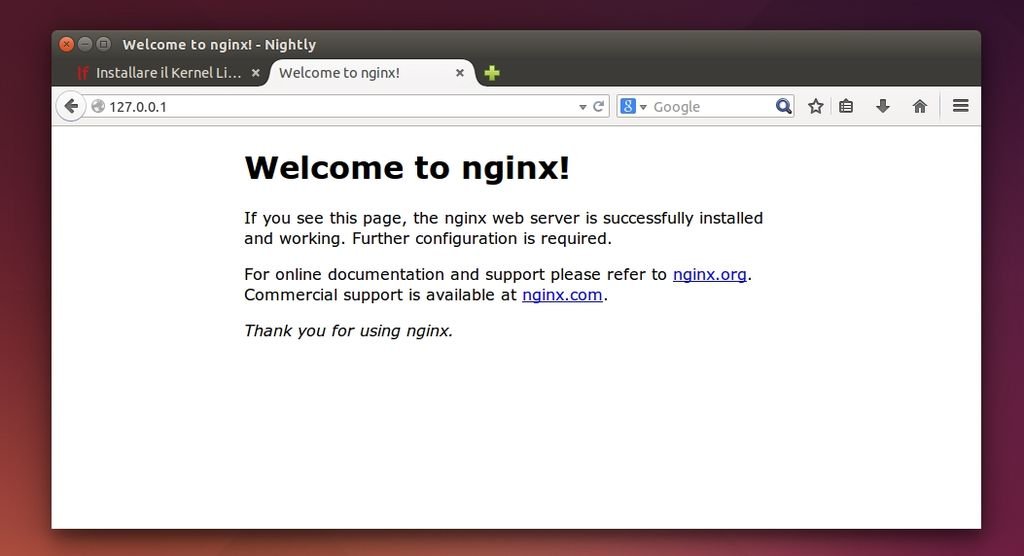Screen dimensions: 1024x556
Task: Open a new tab with green plus
Action: point(492,73)
